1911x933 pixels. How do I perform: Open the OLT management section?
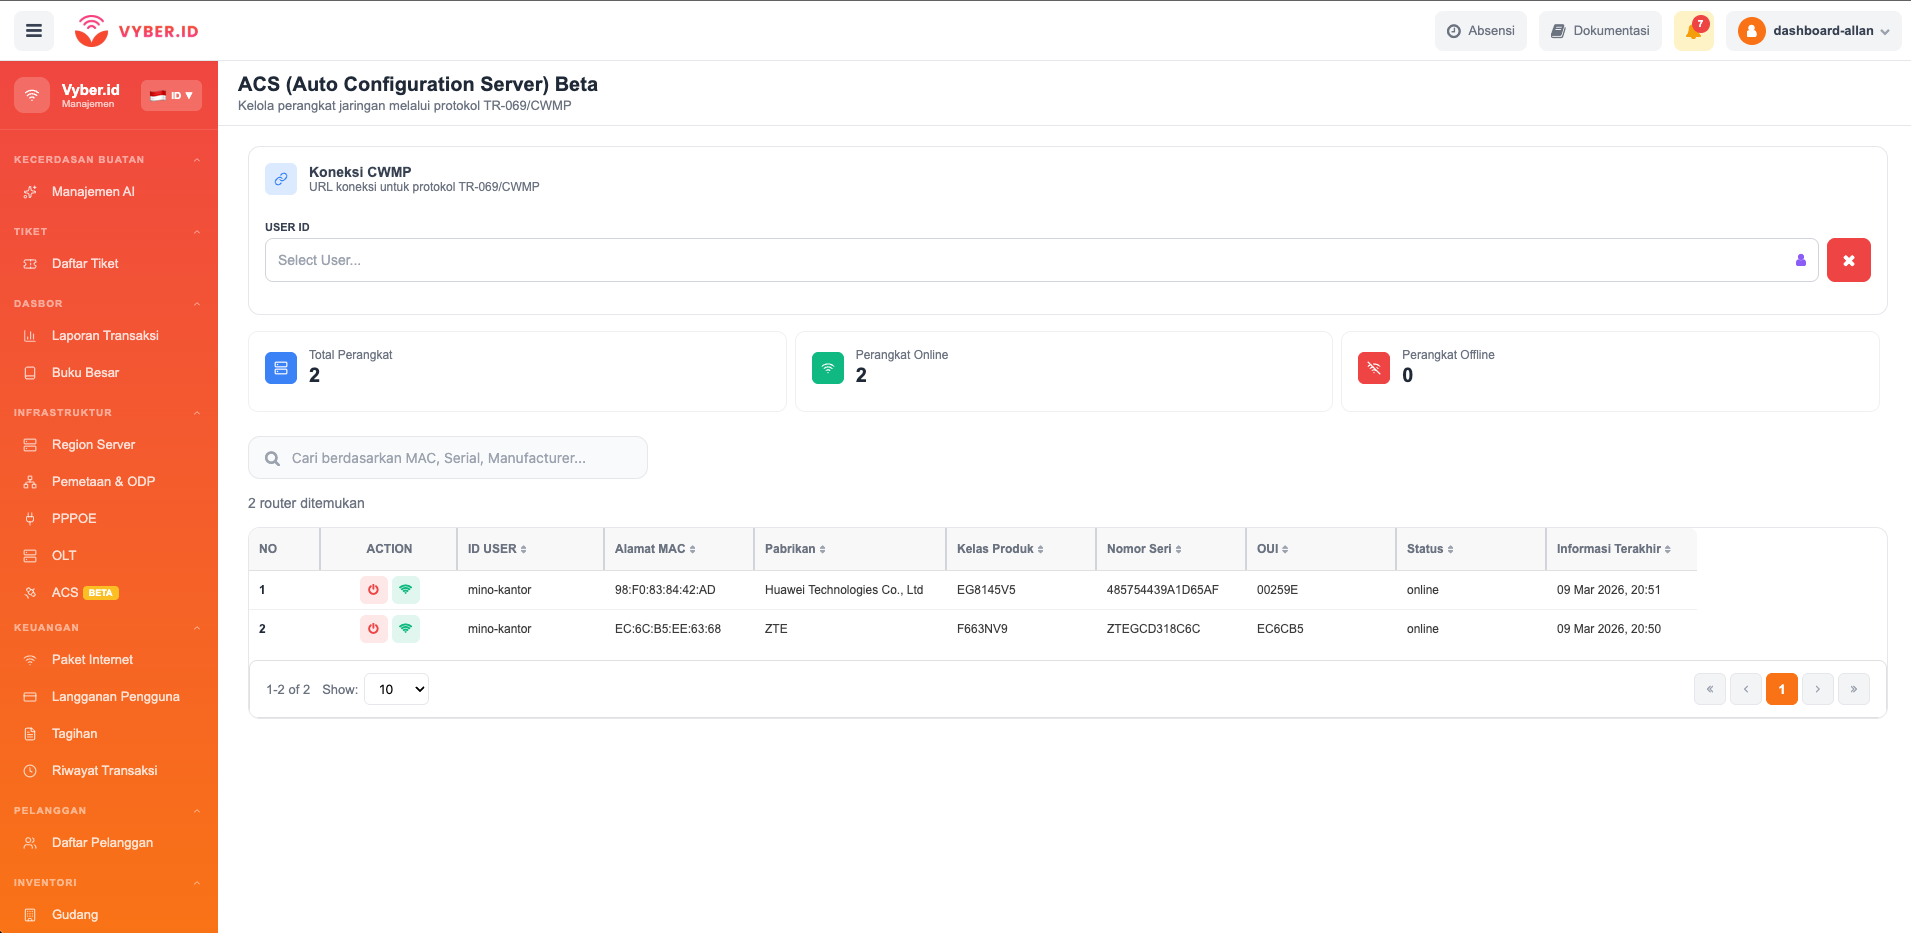[63, 555]
